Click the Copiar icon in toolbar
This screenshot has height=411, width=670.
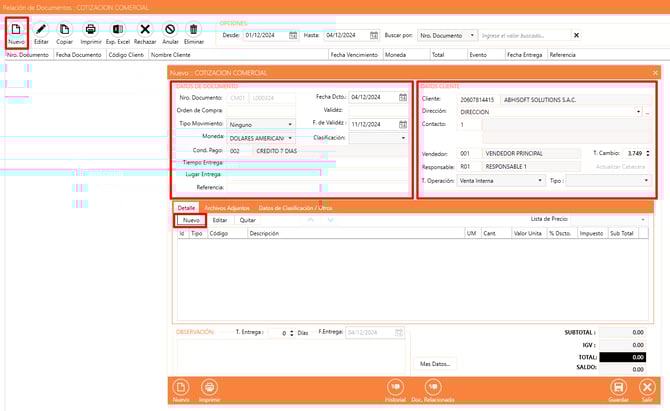(x=65, y=29)
